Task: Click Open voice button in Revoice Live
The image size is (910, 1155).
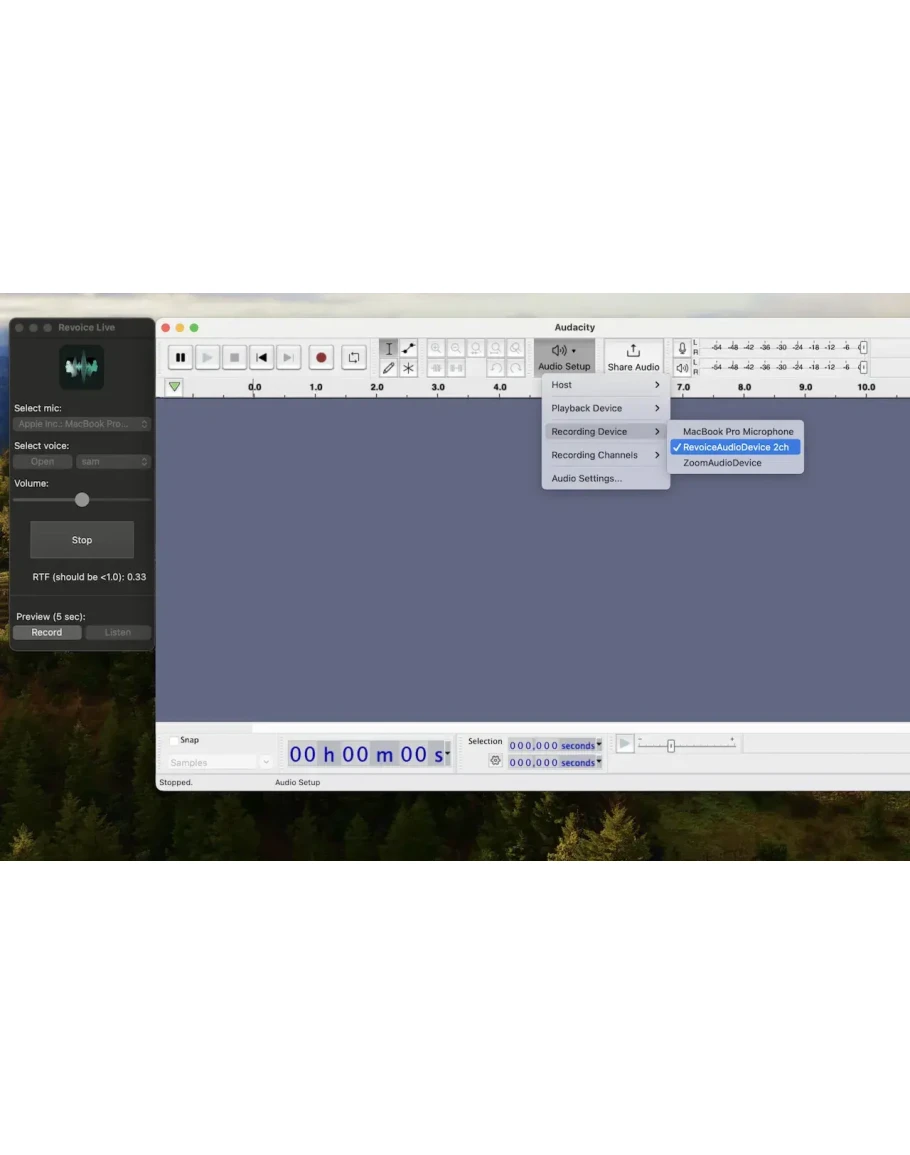Action: (x=43, y=462)
